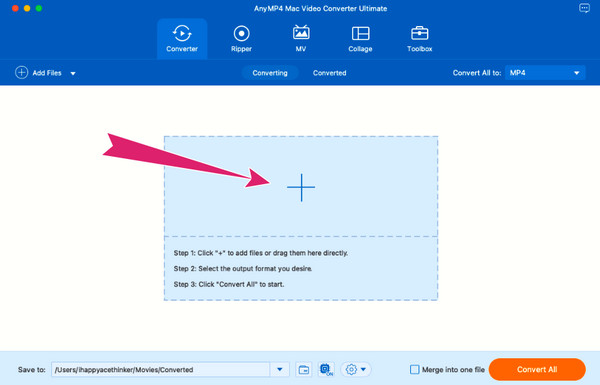This screenshot has height=385, width=600.
Task: Click the Convert All to label
Action: [477, 73]
